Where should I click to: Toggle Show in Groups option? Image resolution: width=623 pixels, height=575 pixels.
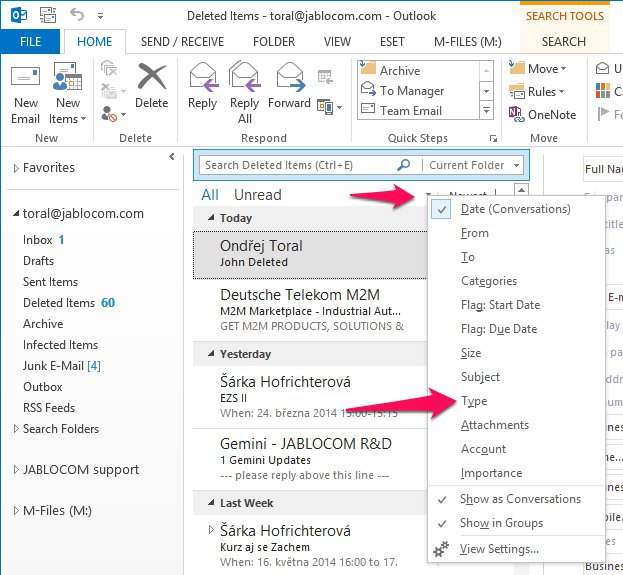pos(516,523)
